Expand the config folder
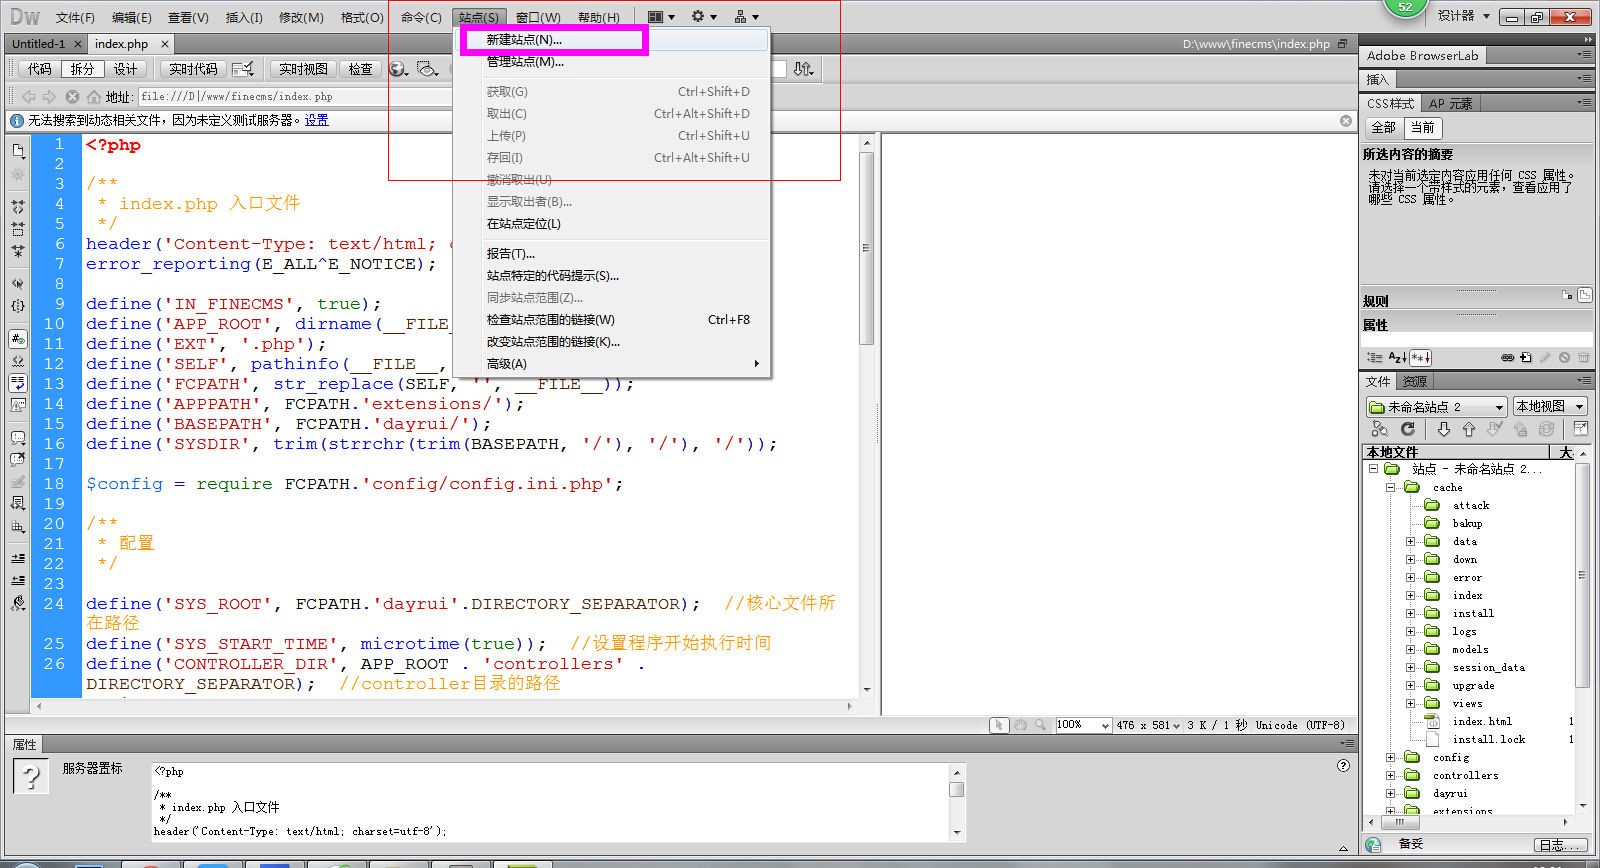The image size is (1600, 868). [1390, 757]
